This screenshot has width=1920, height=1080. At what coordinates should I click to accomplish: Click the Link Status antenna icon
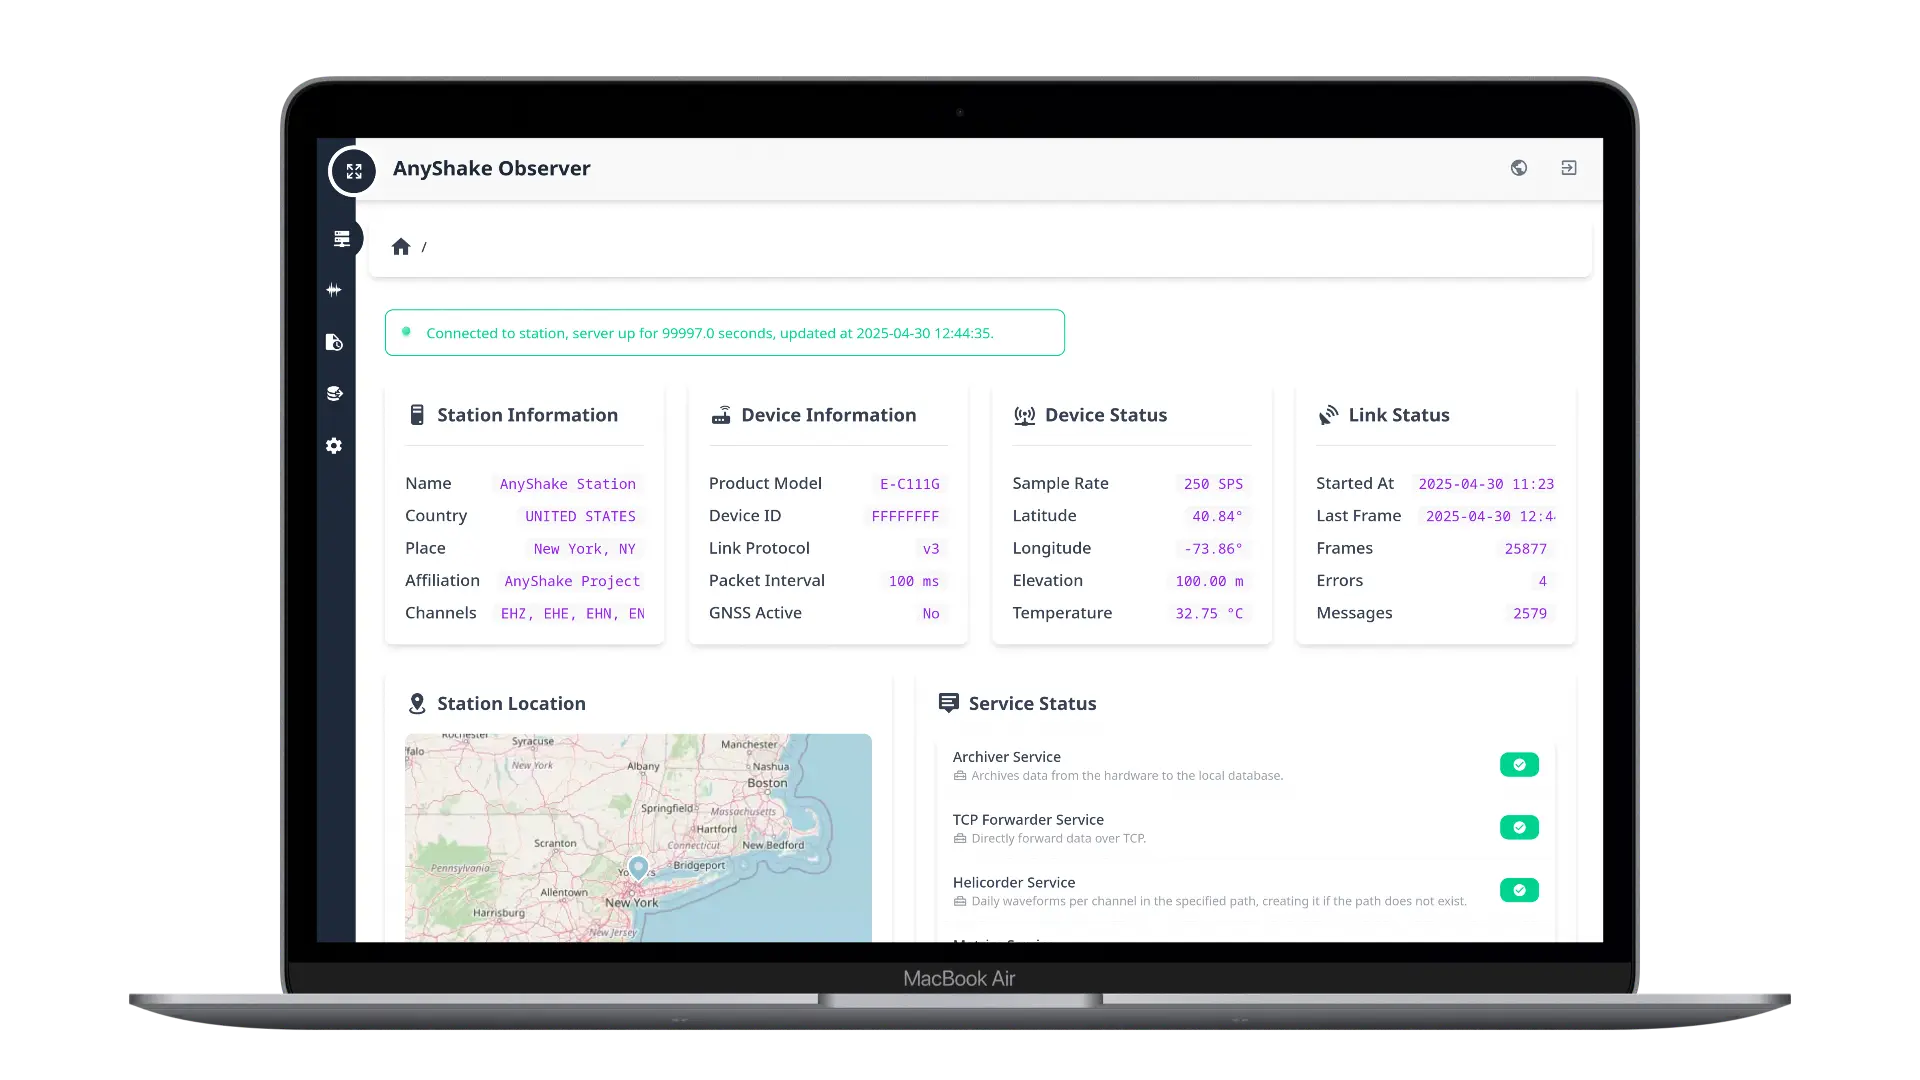click(1328, 415)
